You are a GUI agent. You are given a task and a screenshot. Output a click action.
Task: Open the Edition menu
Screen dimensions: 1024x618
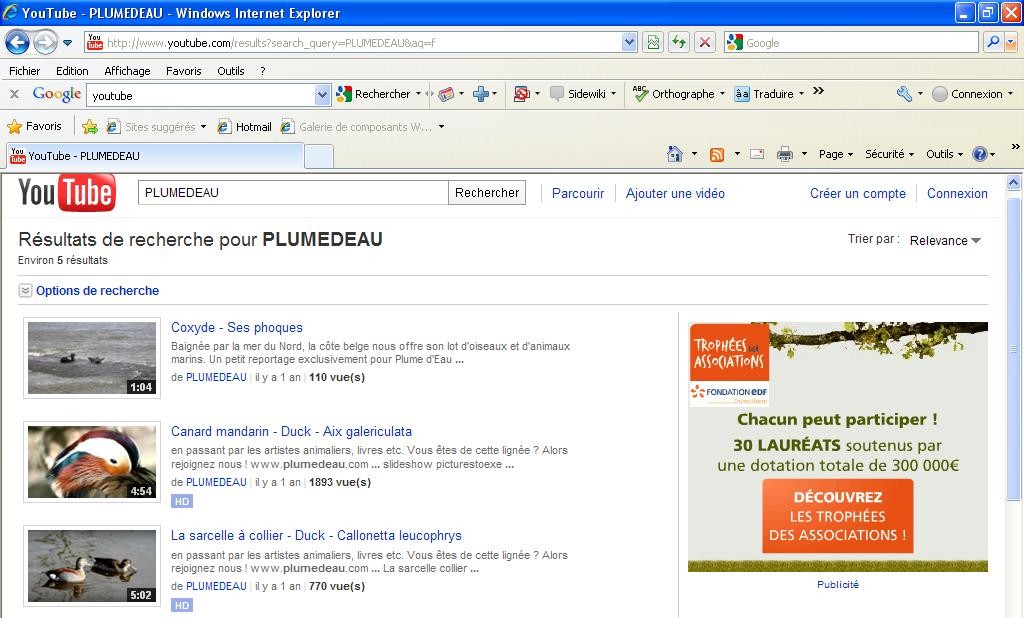(x=72, y=71)
